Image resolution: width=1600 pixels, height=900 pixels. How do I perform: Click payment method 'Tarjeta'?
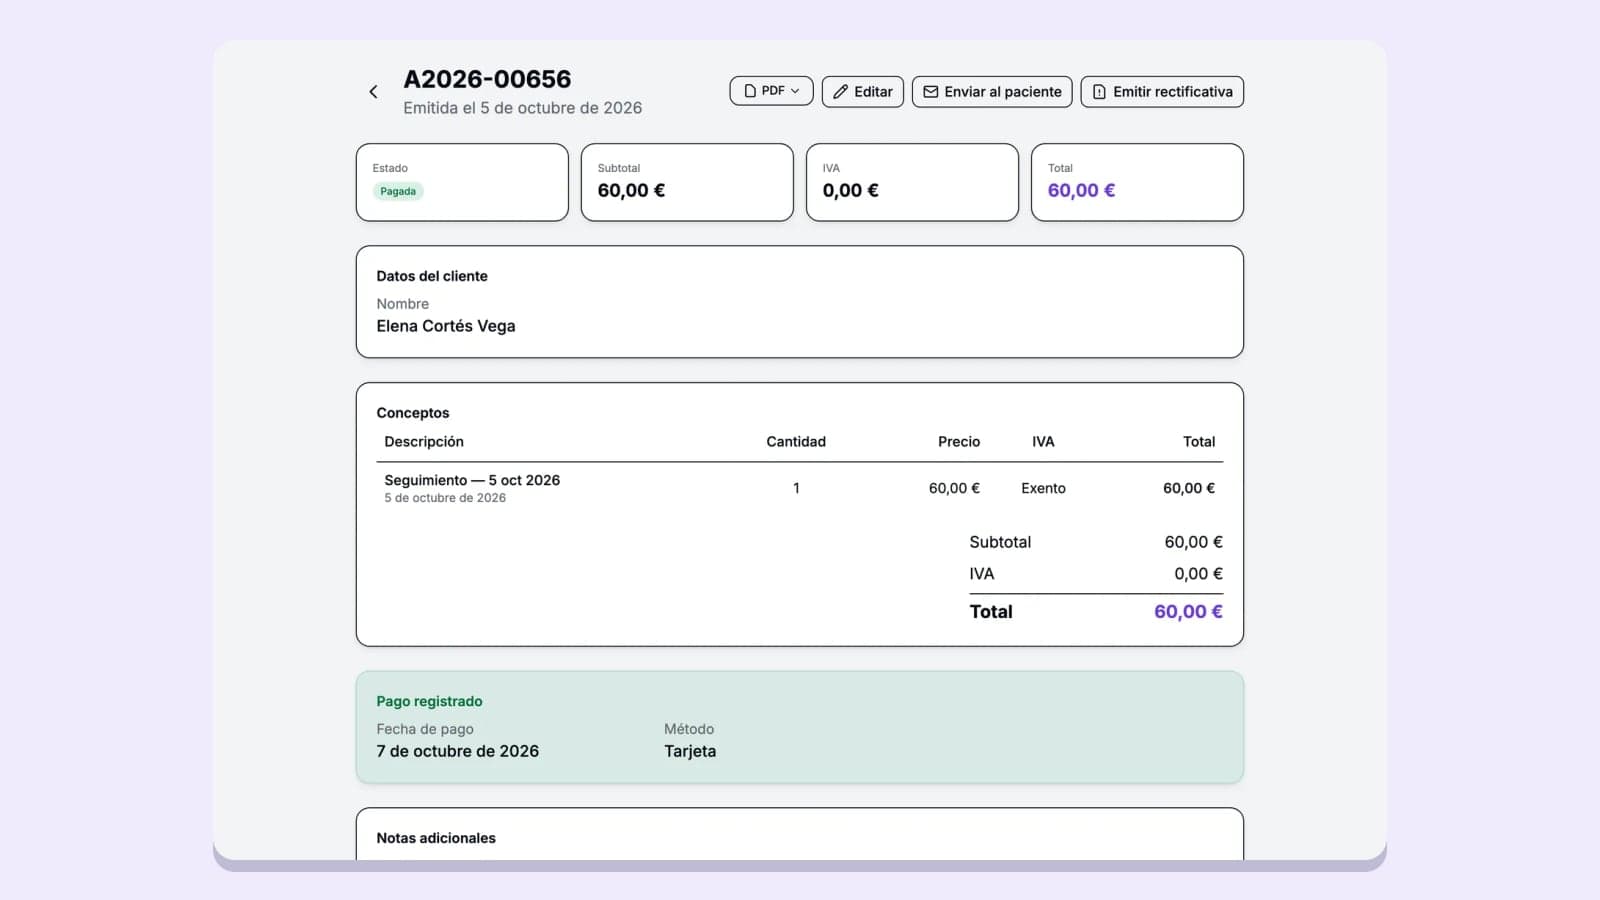point(690,751)
